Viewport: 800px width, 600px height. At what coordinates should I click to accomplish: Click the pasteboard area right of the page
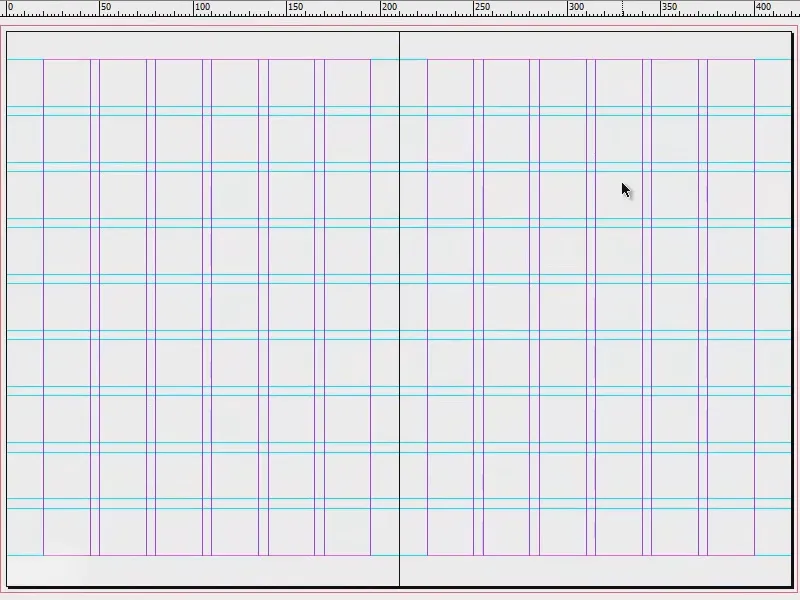pyautogui.click(x=797, y=300)
